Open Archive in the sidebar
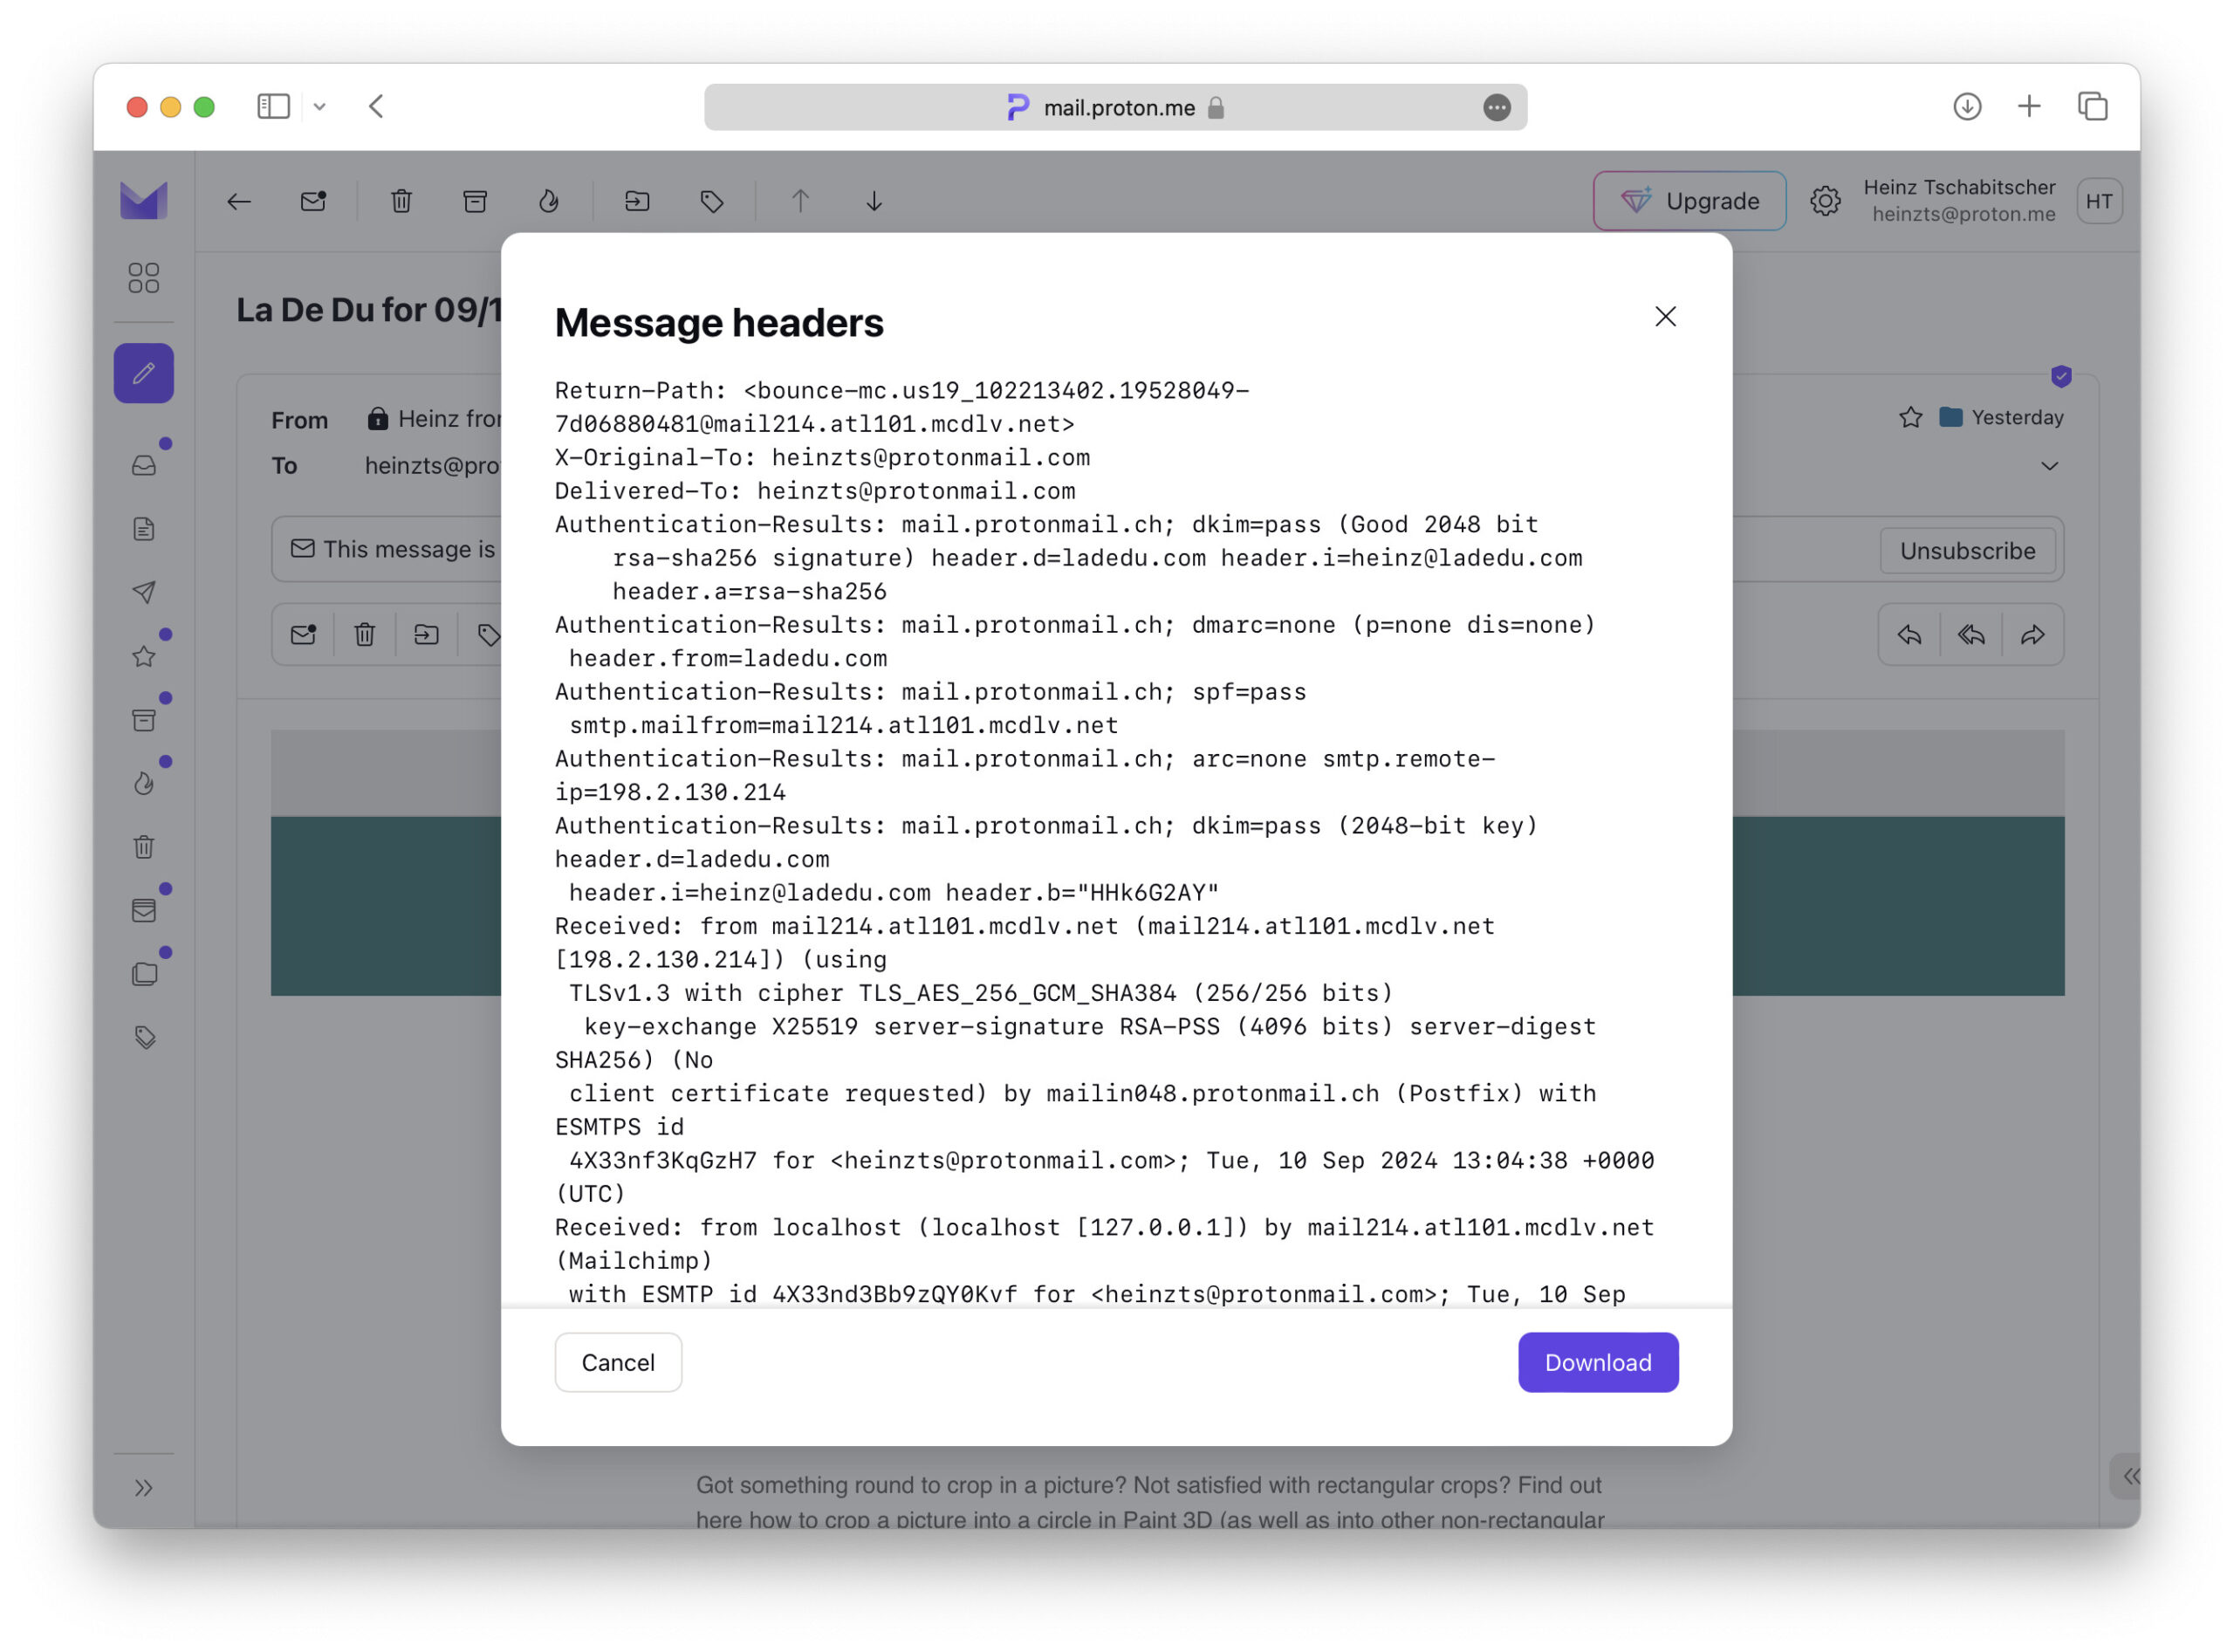 coord(143,720)
